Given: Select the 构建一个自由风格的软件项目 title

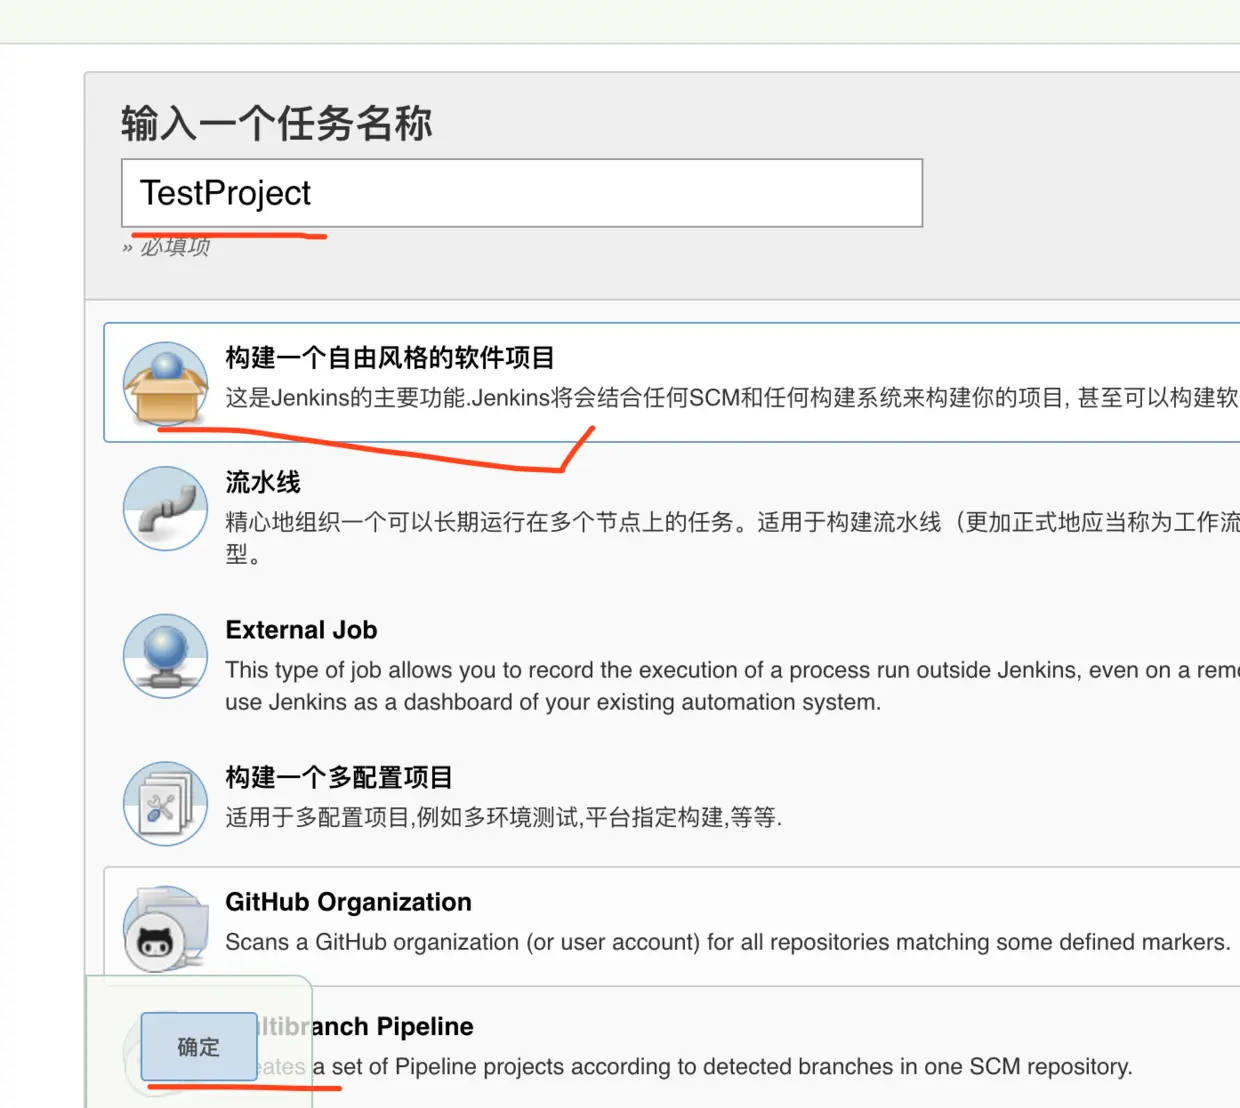Looking at the screenshot, I should (389, 358).
